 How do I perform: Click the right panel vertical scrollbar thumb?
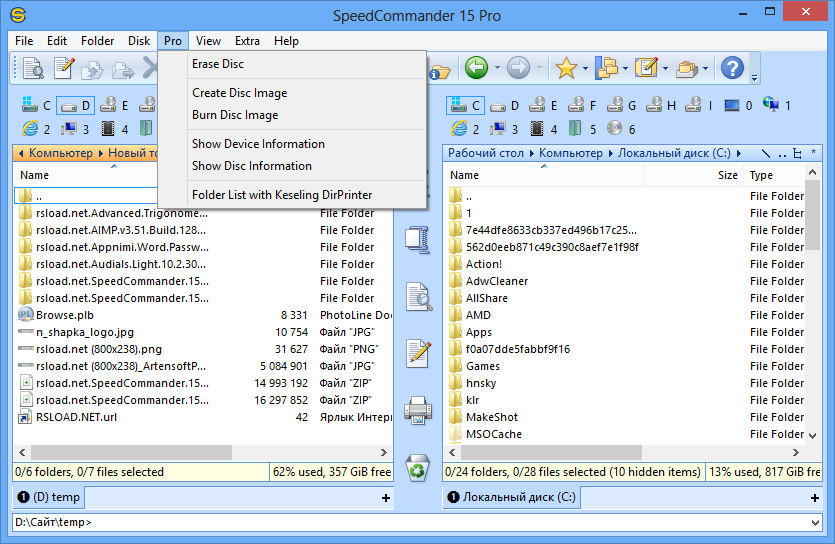tap(812, 215)
